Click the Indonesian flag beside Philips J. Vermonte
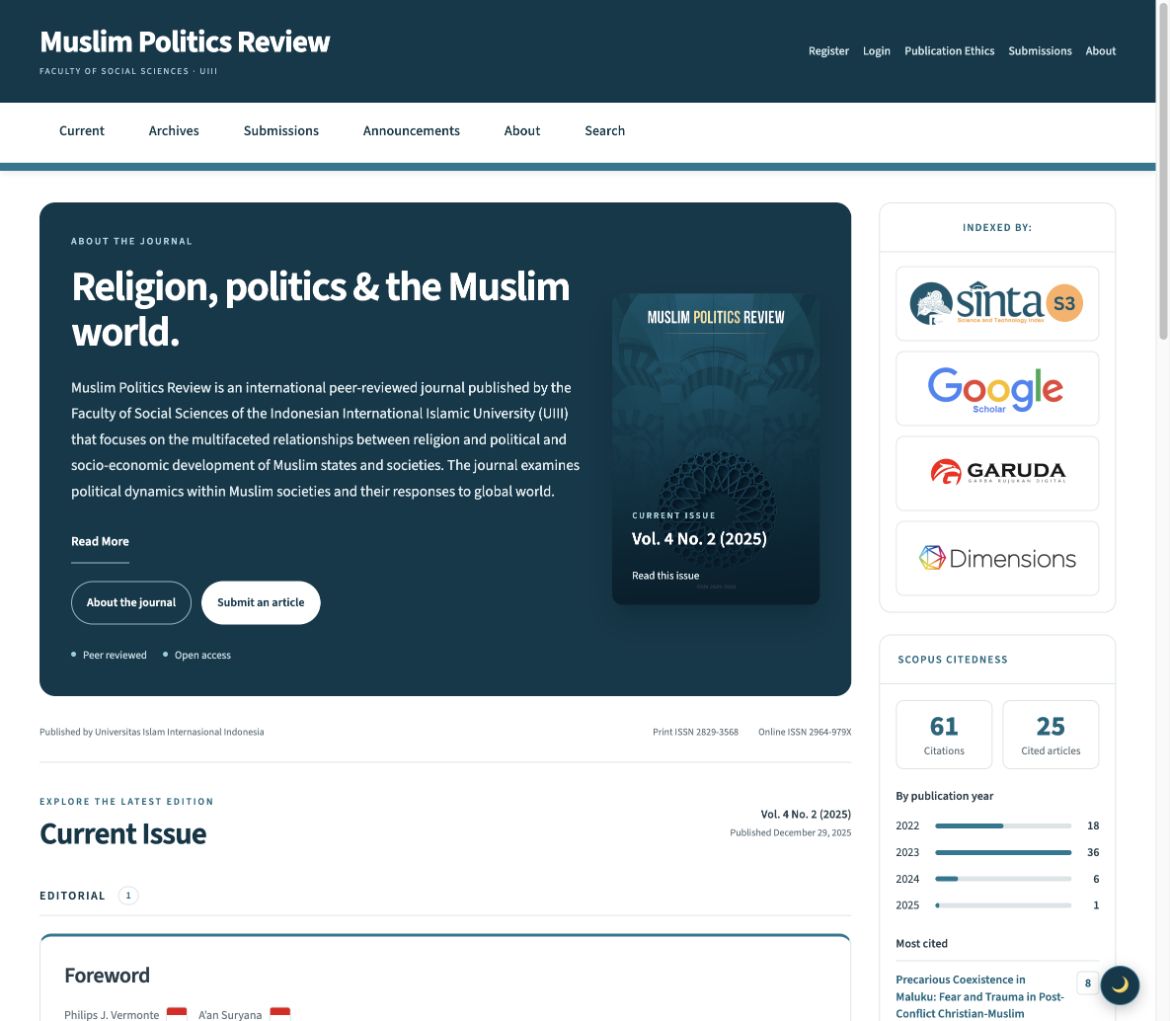 177,1014
